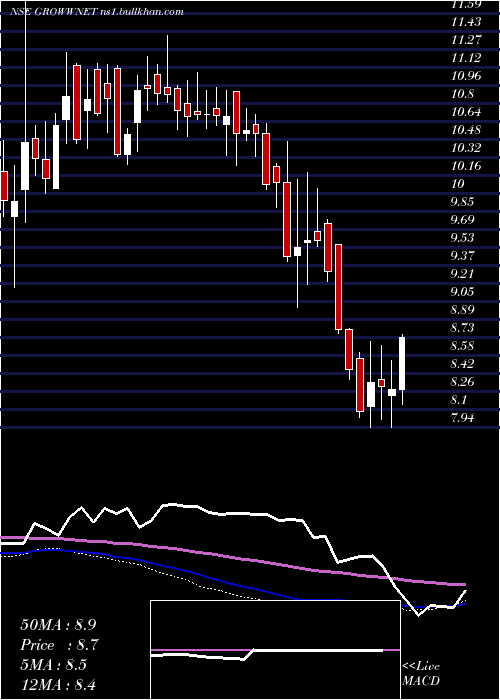The width and height of the screenshot is (500, 700).
Task: Click the 9.21 price axis label
Action: [x=462, y=274]
